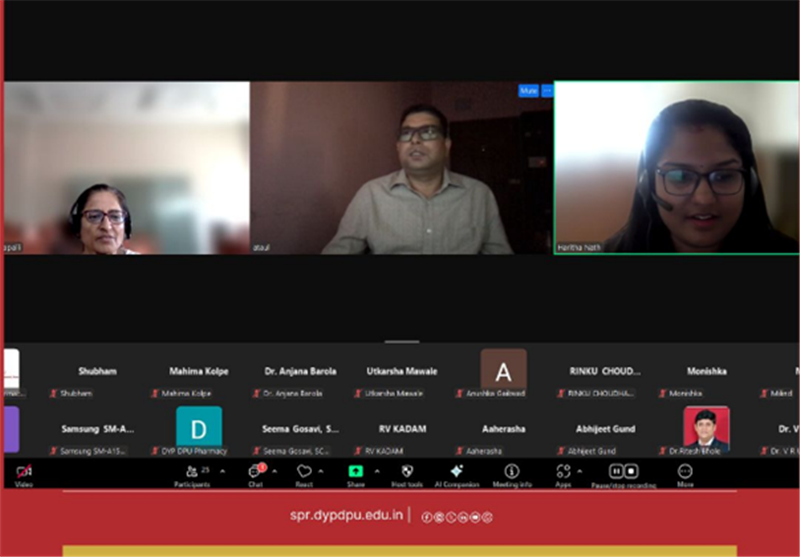This screenshot has height=557, width=800.
Task: Expand arrow next to Chat
Action: pos(274,471)
